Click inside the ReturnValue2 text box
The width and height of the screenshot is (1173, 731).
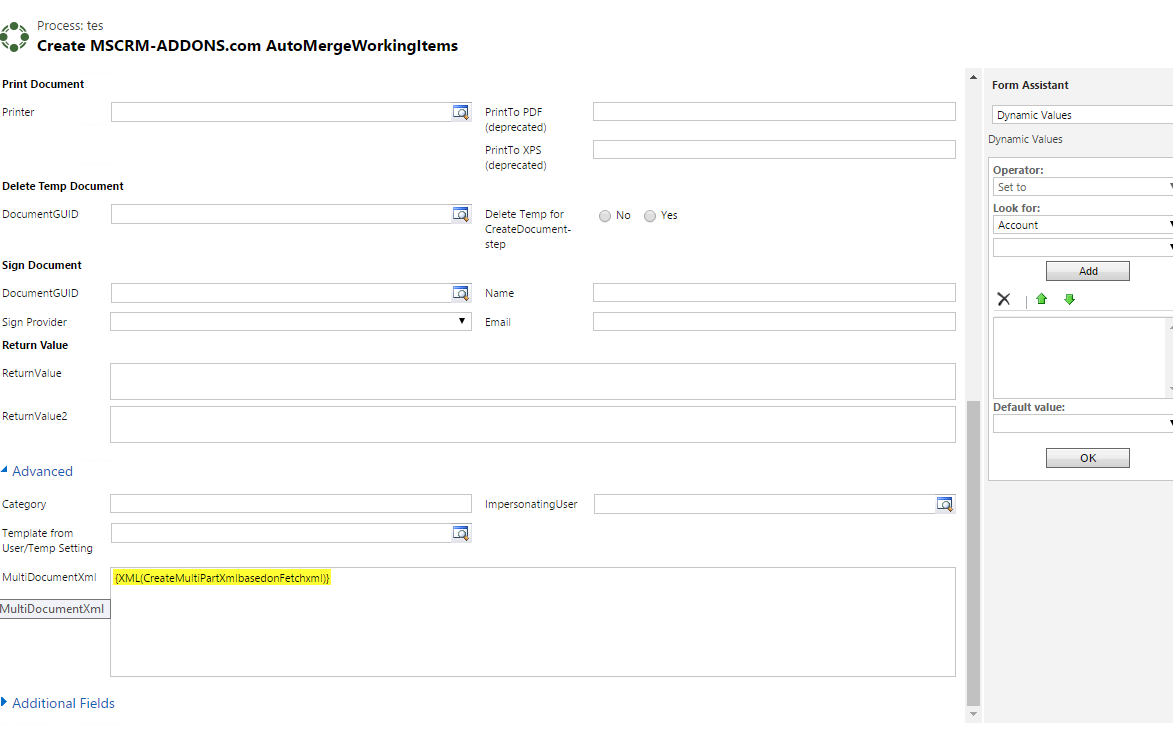pos(533,424)
